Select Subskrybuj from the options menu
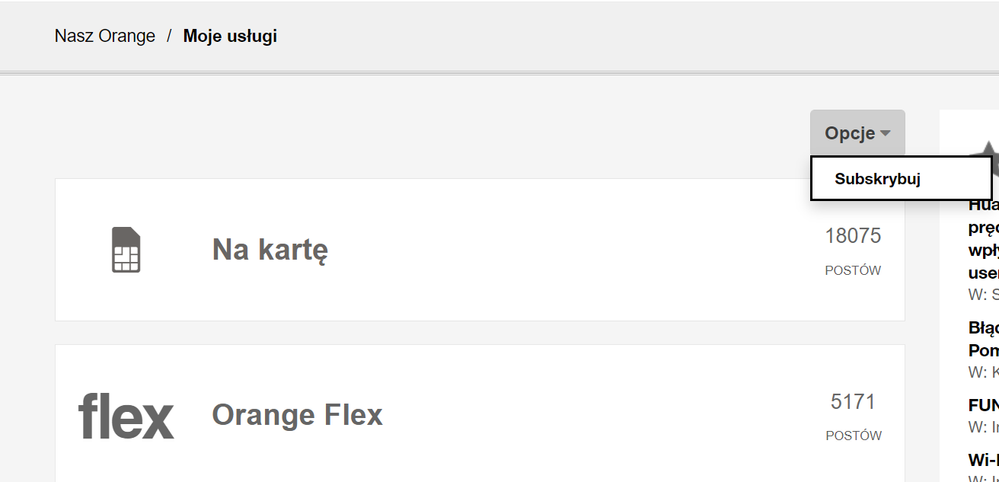 pos(878,179)
